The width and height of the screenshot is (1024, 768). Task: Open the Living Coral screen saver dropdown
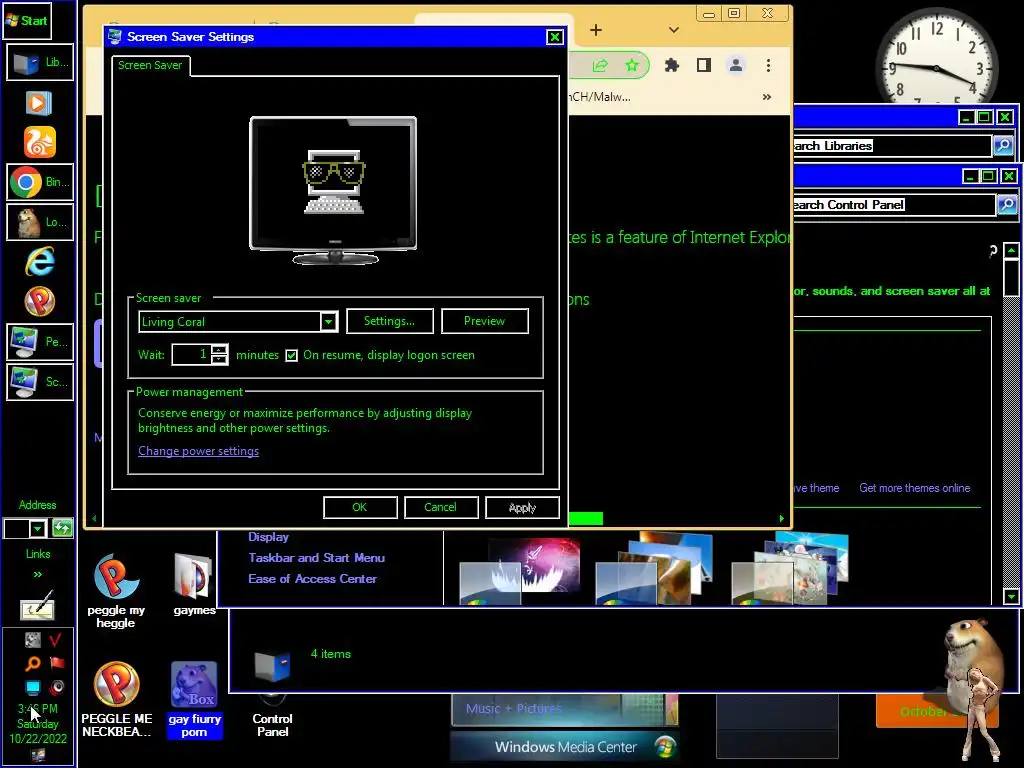328,321
